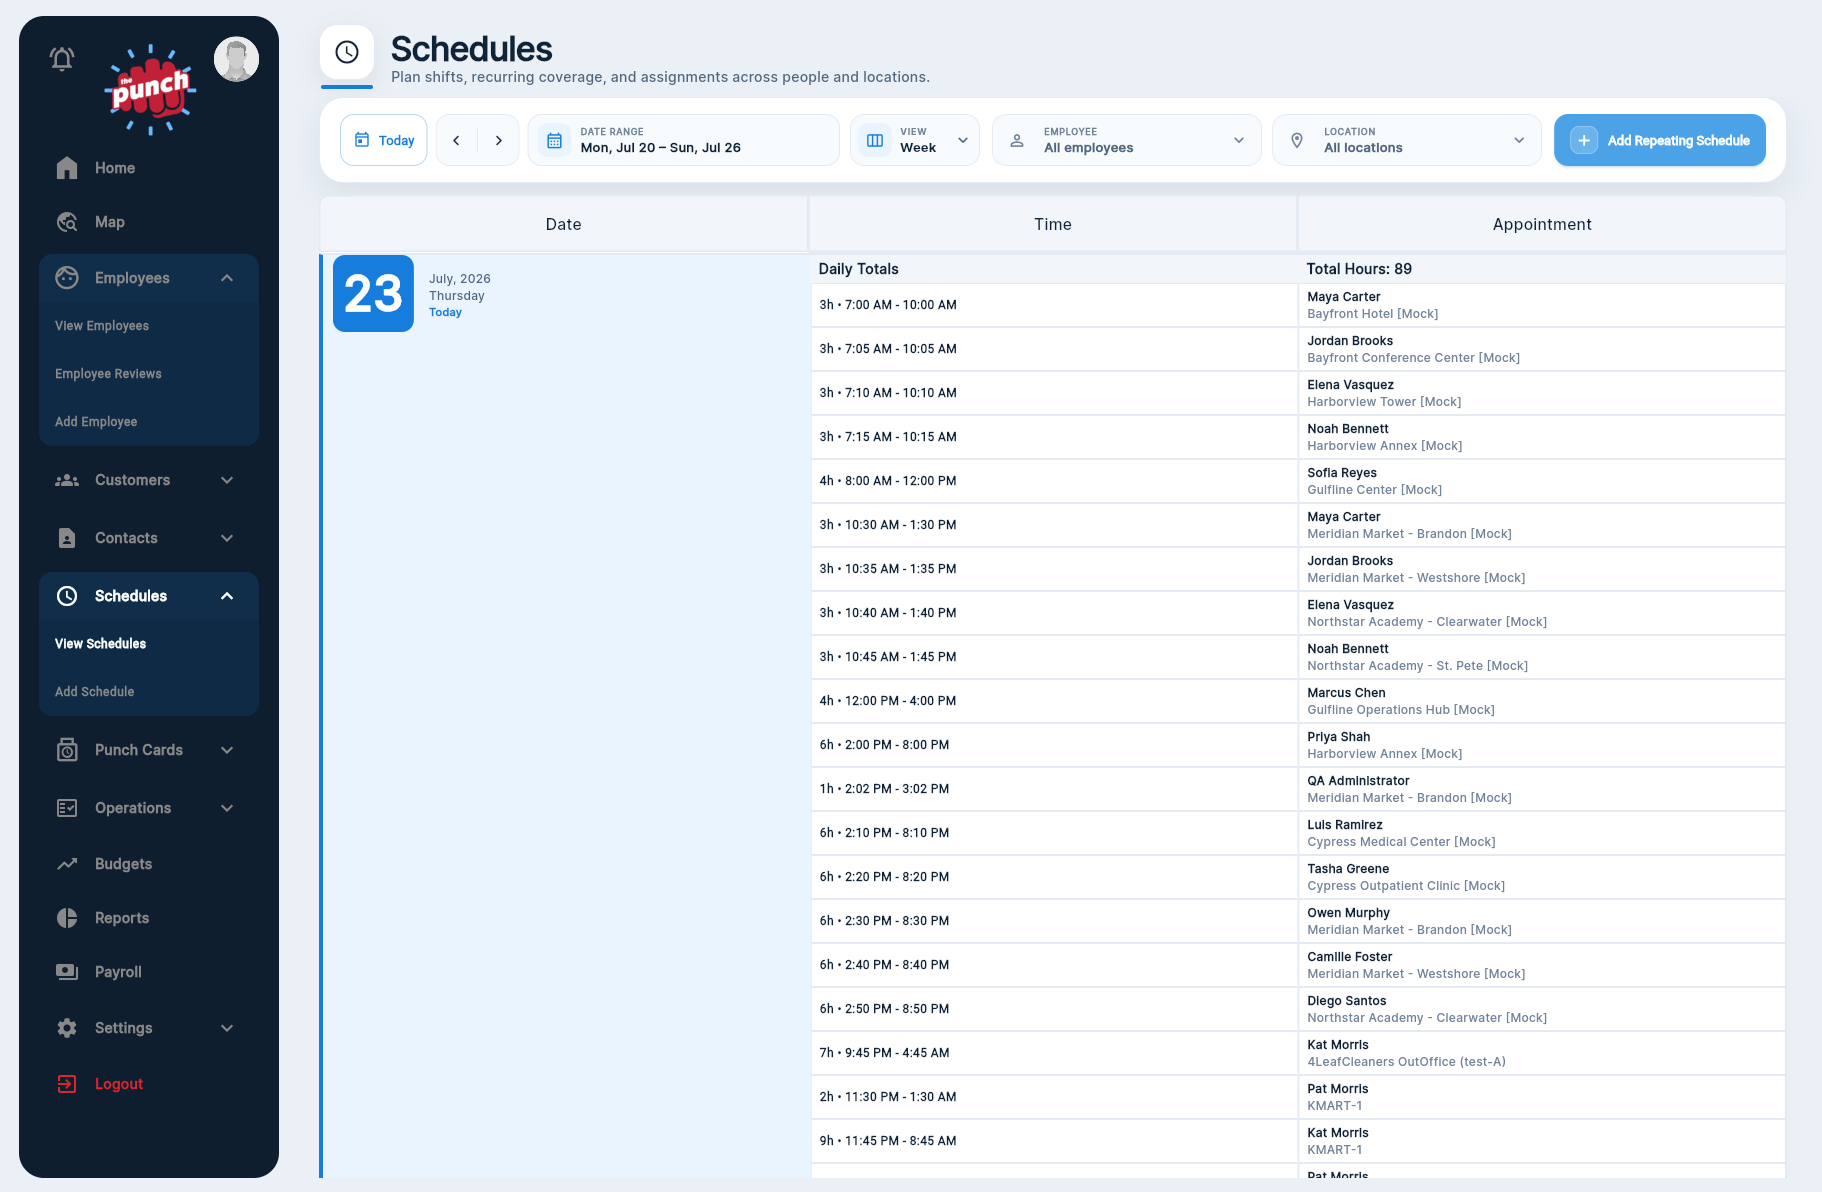Image resolution: width=1822 pixels, height=1192 pixels.
Task: Go to next week arrow
Action: [498, 140]
